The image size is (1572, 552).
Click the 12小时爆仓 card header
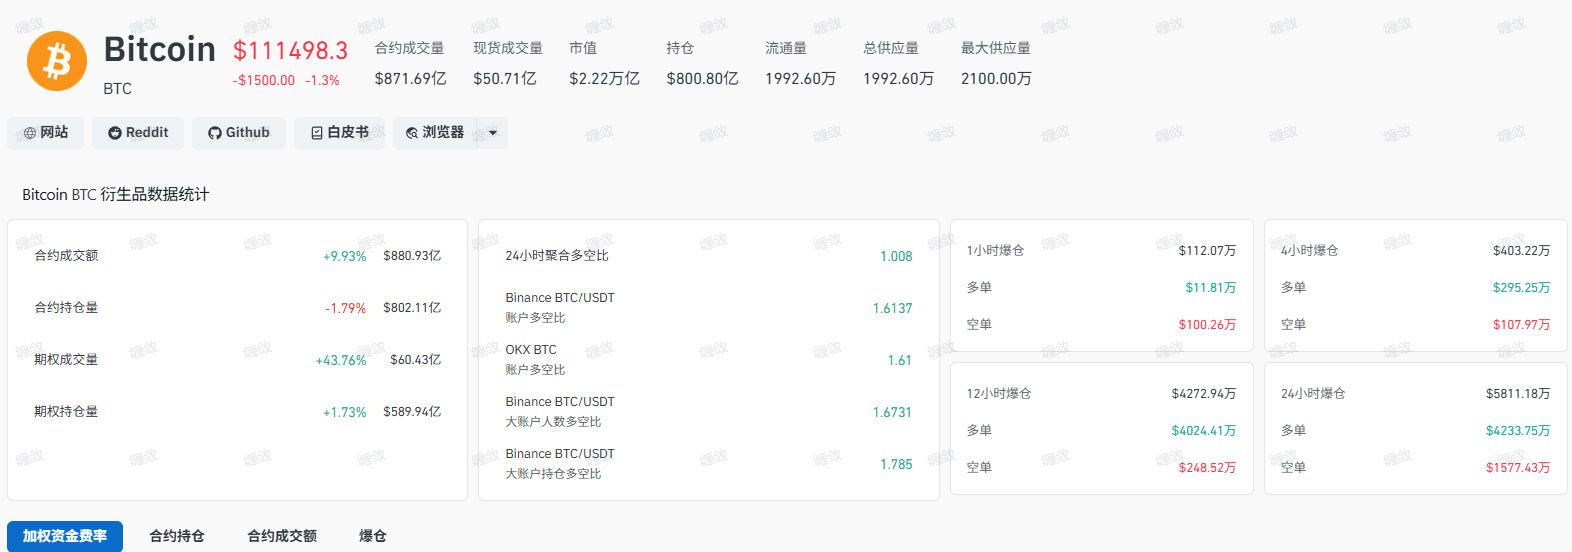pos(1102,394)
